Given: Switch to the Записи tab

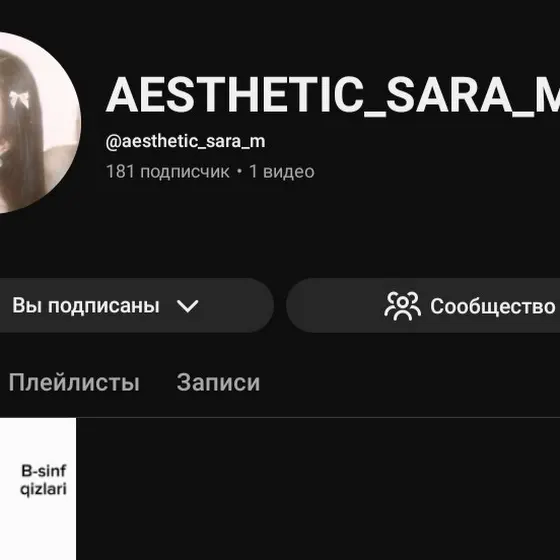Looking at the screenshot, I should point(218,382).
